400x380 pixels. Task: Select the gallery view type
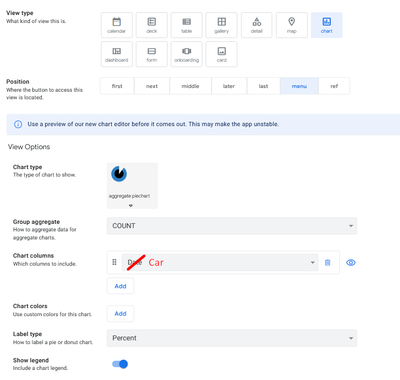[x=222, y=25]
